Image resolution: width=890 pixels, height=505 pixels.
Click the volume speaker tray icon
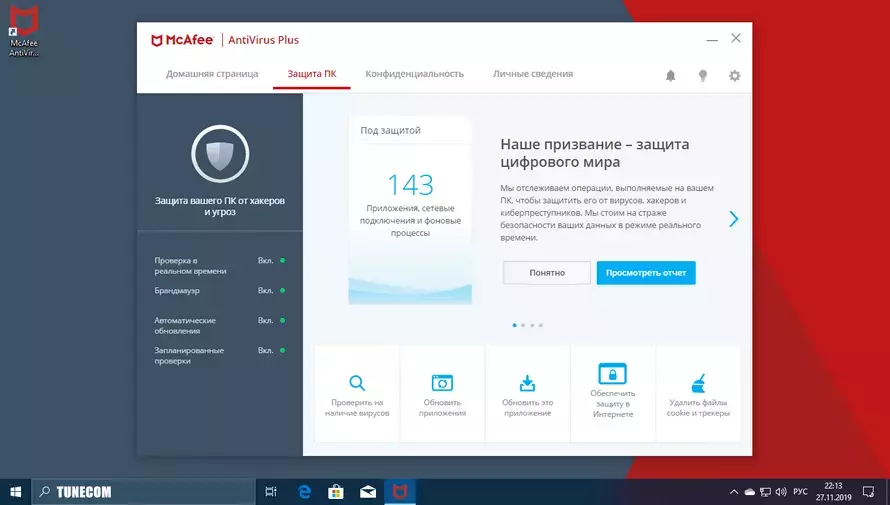click(781, 492)
